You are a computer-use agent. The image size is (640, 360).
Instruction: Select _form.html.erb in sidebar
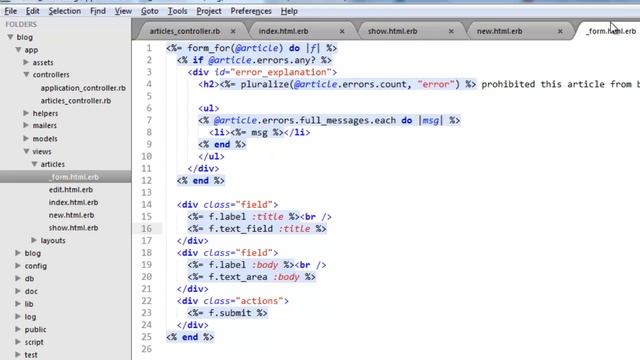[x=73, y=177]
